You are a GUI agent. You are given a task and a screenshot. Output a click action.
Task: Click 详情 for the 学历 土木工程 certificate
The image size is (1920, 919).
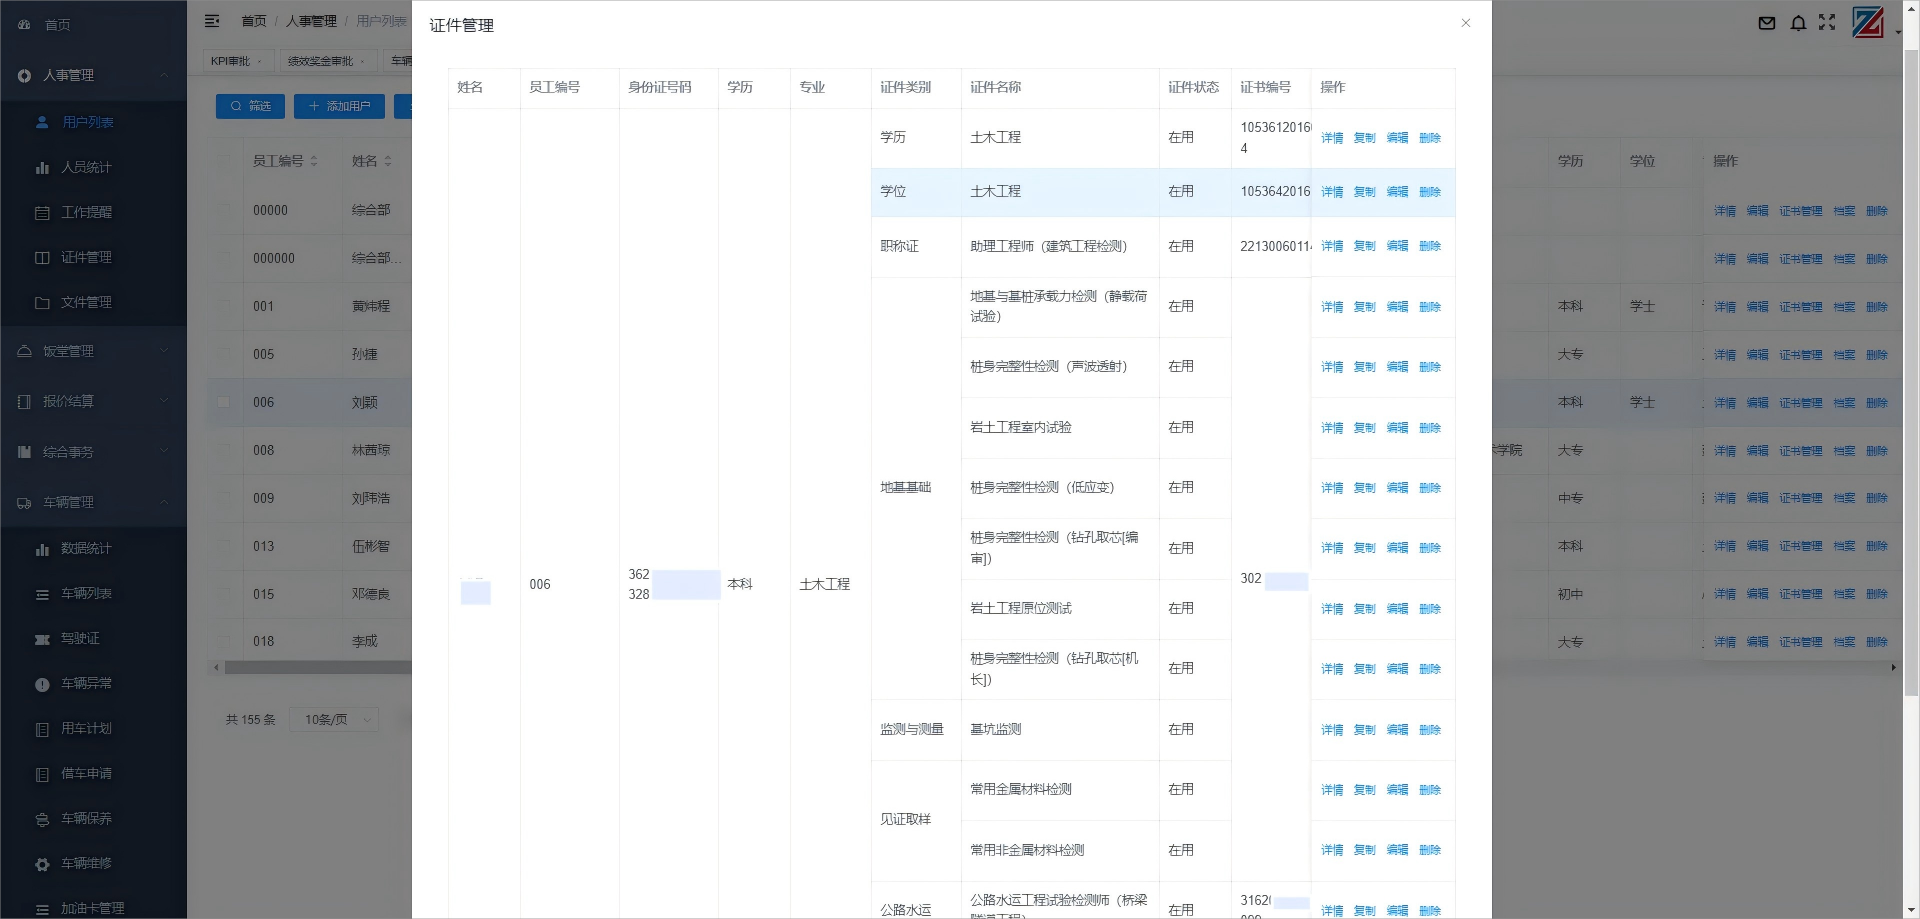[x=1332, y=138]
